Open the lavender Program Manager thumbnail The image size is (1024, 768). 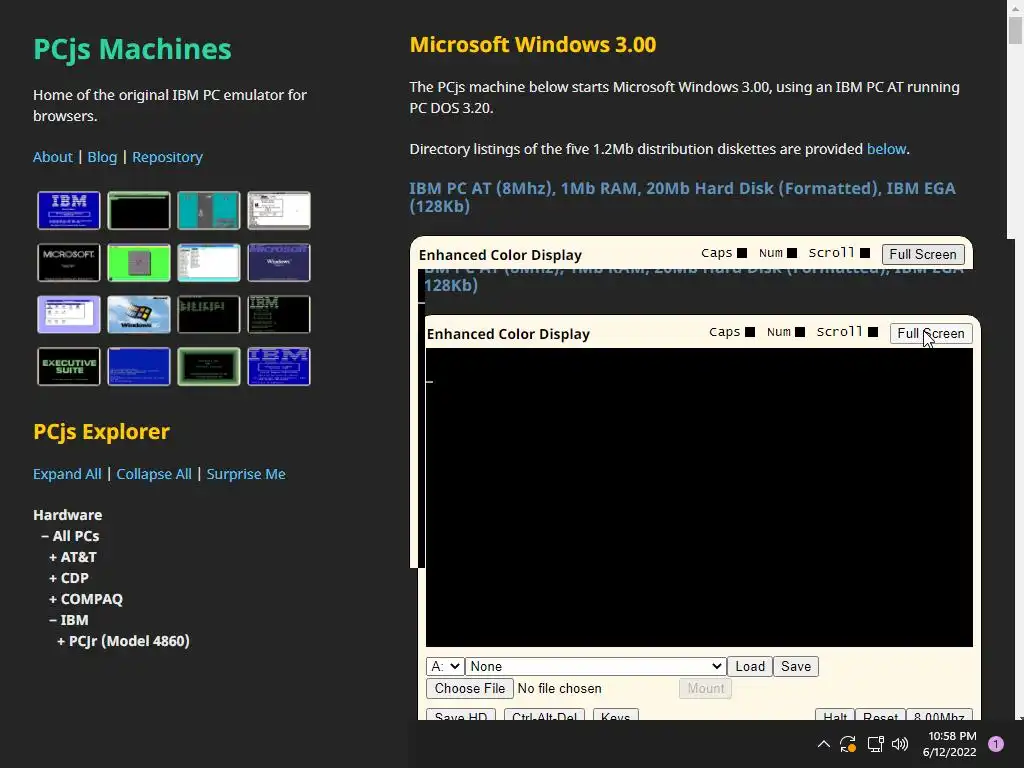69,314
